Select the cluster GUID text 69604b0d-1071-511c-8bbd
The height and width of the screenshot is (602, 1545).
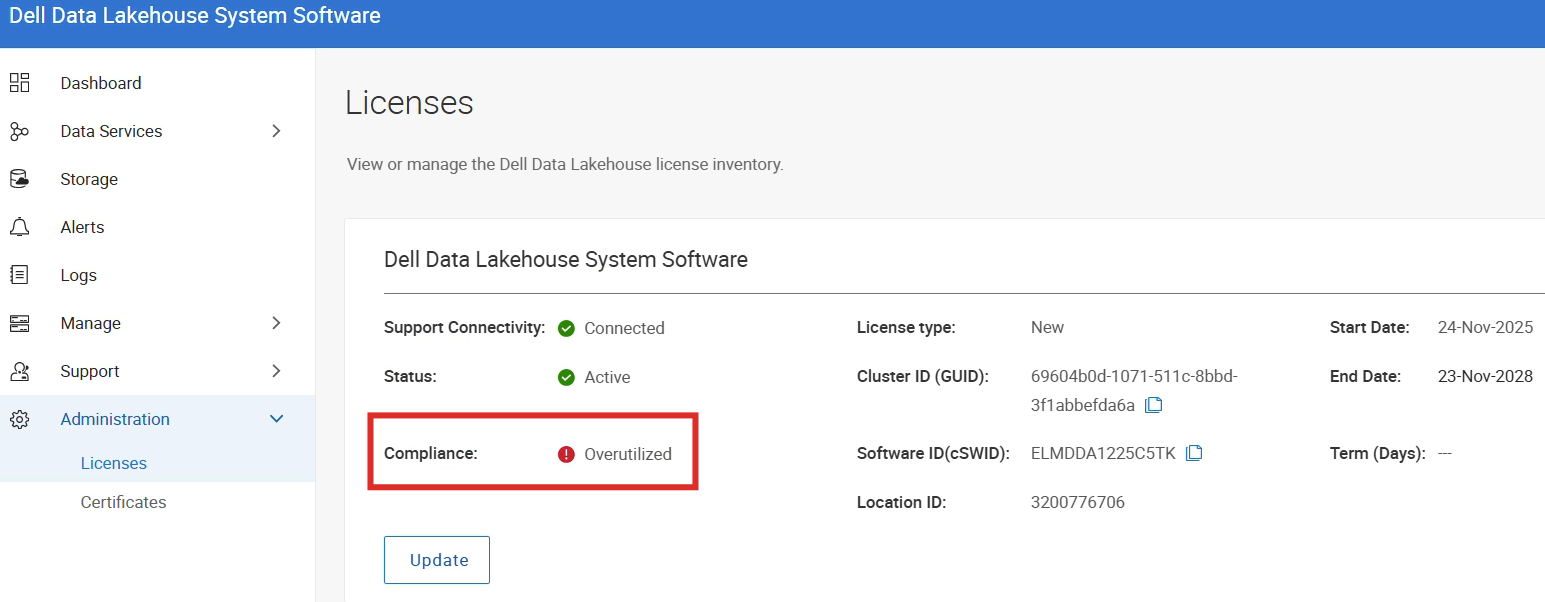click(x=1134, y=376)
